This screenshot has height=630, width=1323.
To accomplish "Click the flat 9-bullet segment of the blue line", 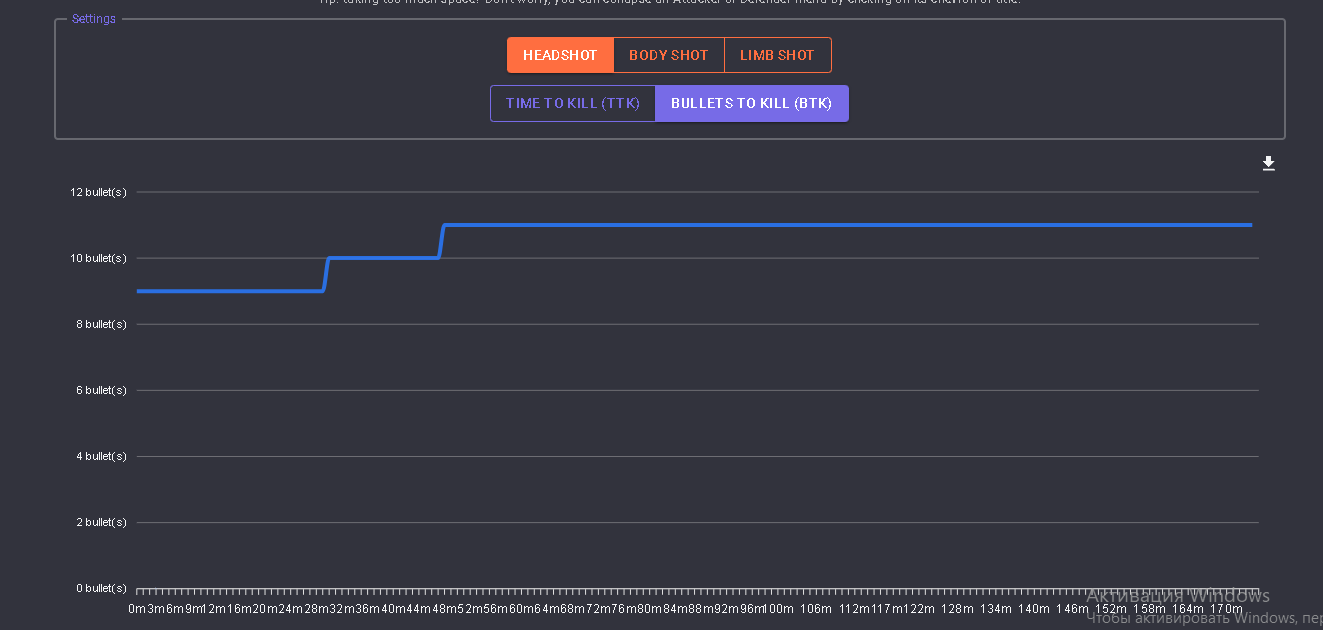I will (x=230, y=291).
